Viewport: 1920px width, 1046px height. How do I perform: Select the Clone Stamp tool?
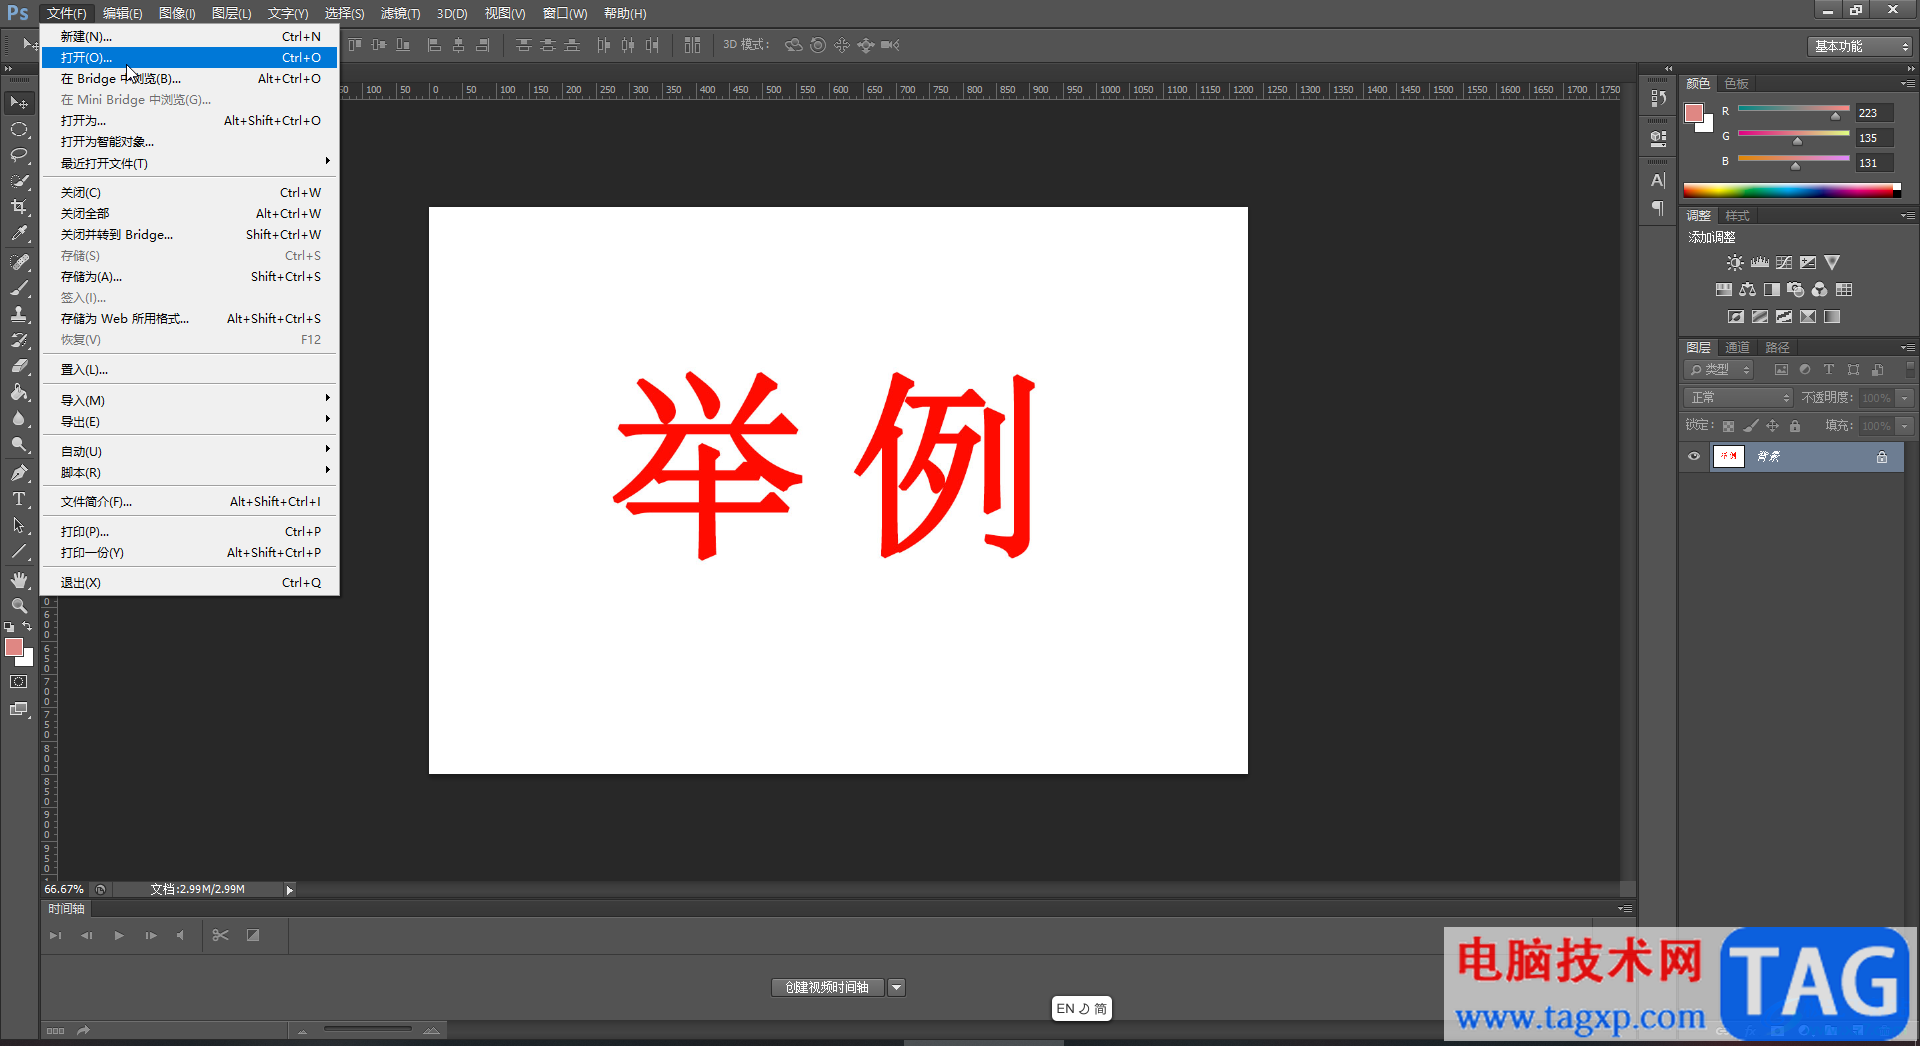(x=19, y=314)
